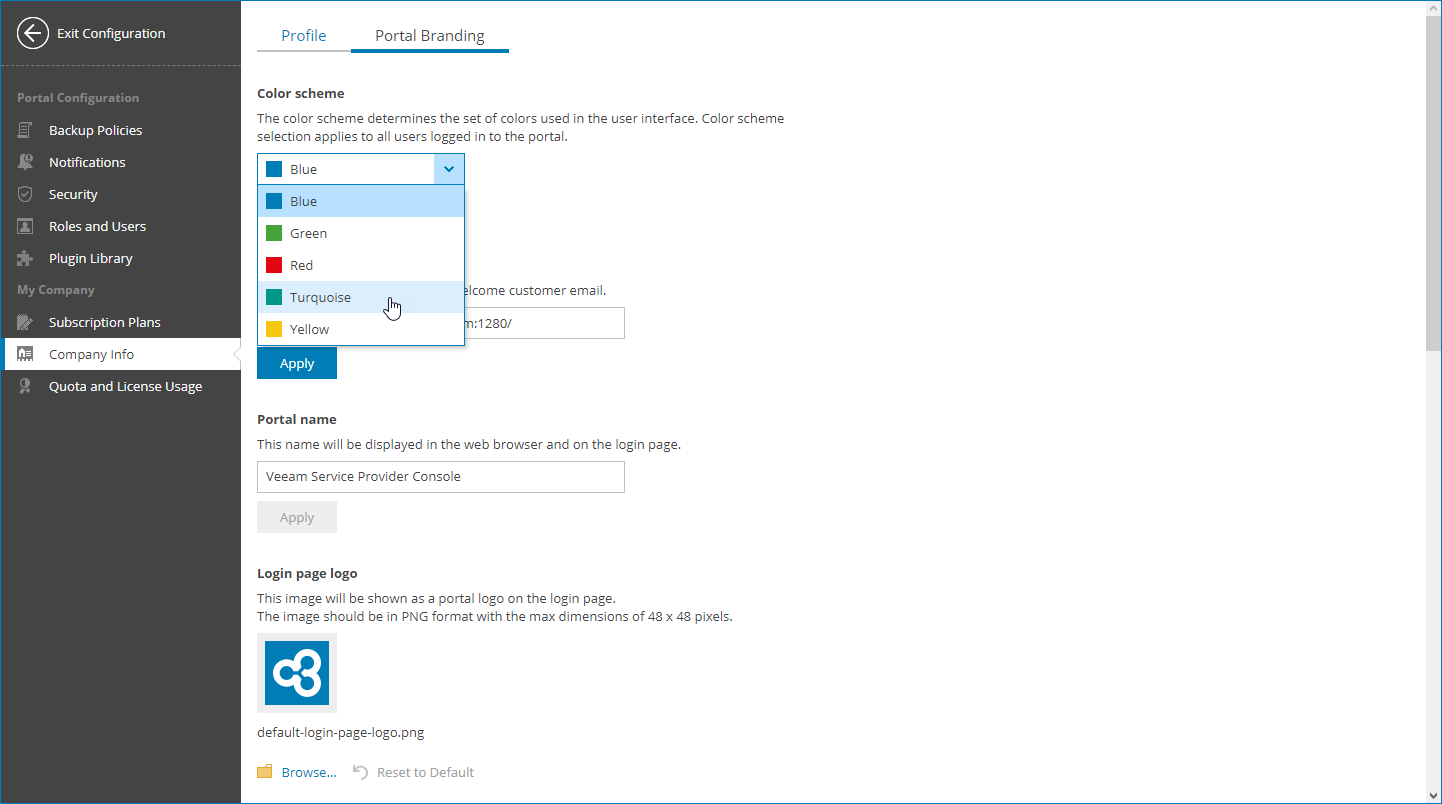Open the Portal Branding tab
Image resolution: width=1442 pixels, height=804 pixels.
[x=429, y=34]
